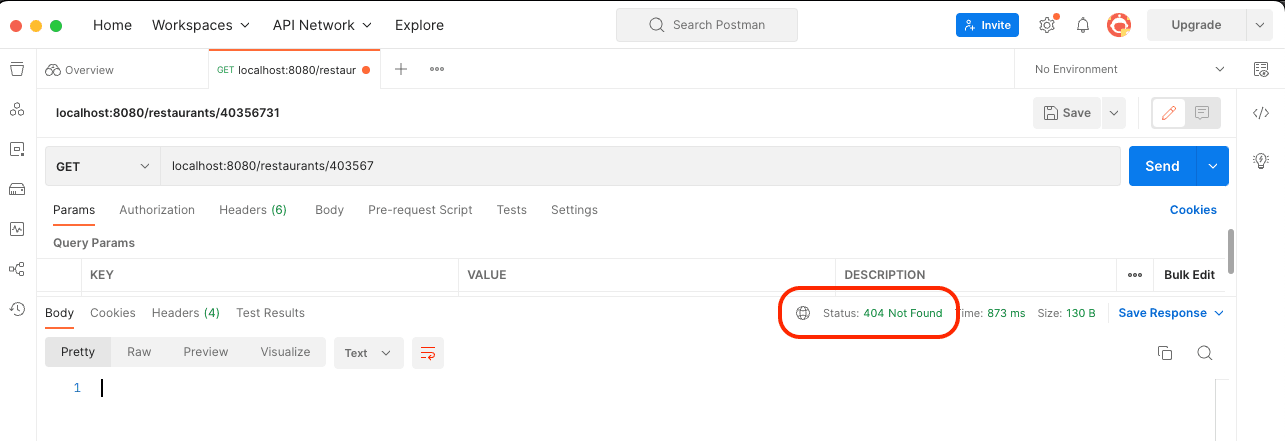Open the code snippet panel icon
1285x441 pixels.
pos(1261,113)
